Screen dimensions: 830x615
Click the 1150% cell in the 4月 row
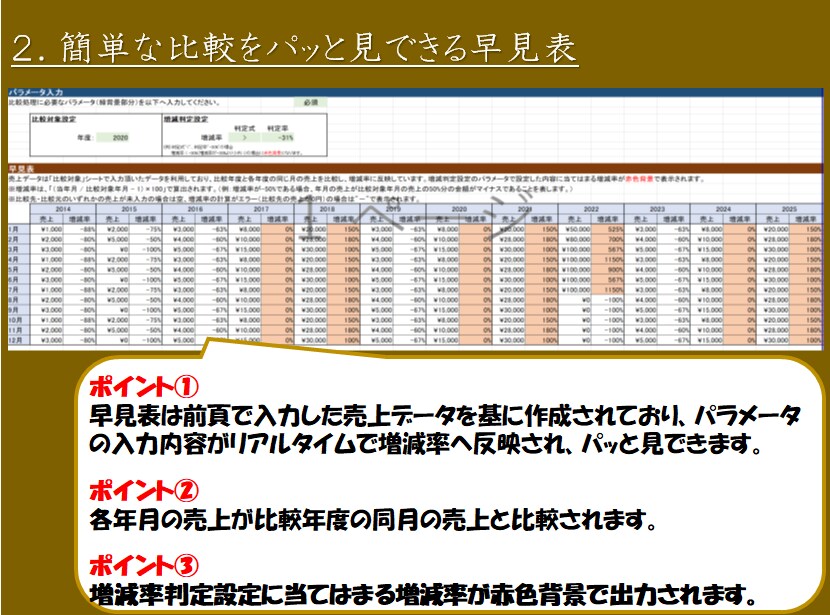point(608,259)
